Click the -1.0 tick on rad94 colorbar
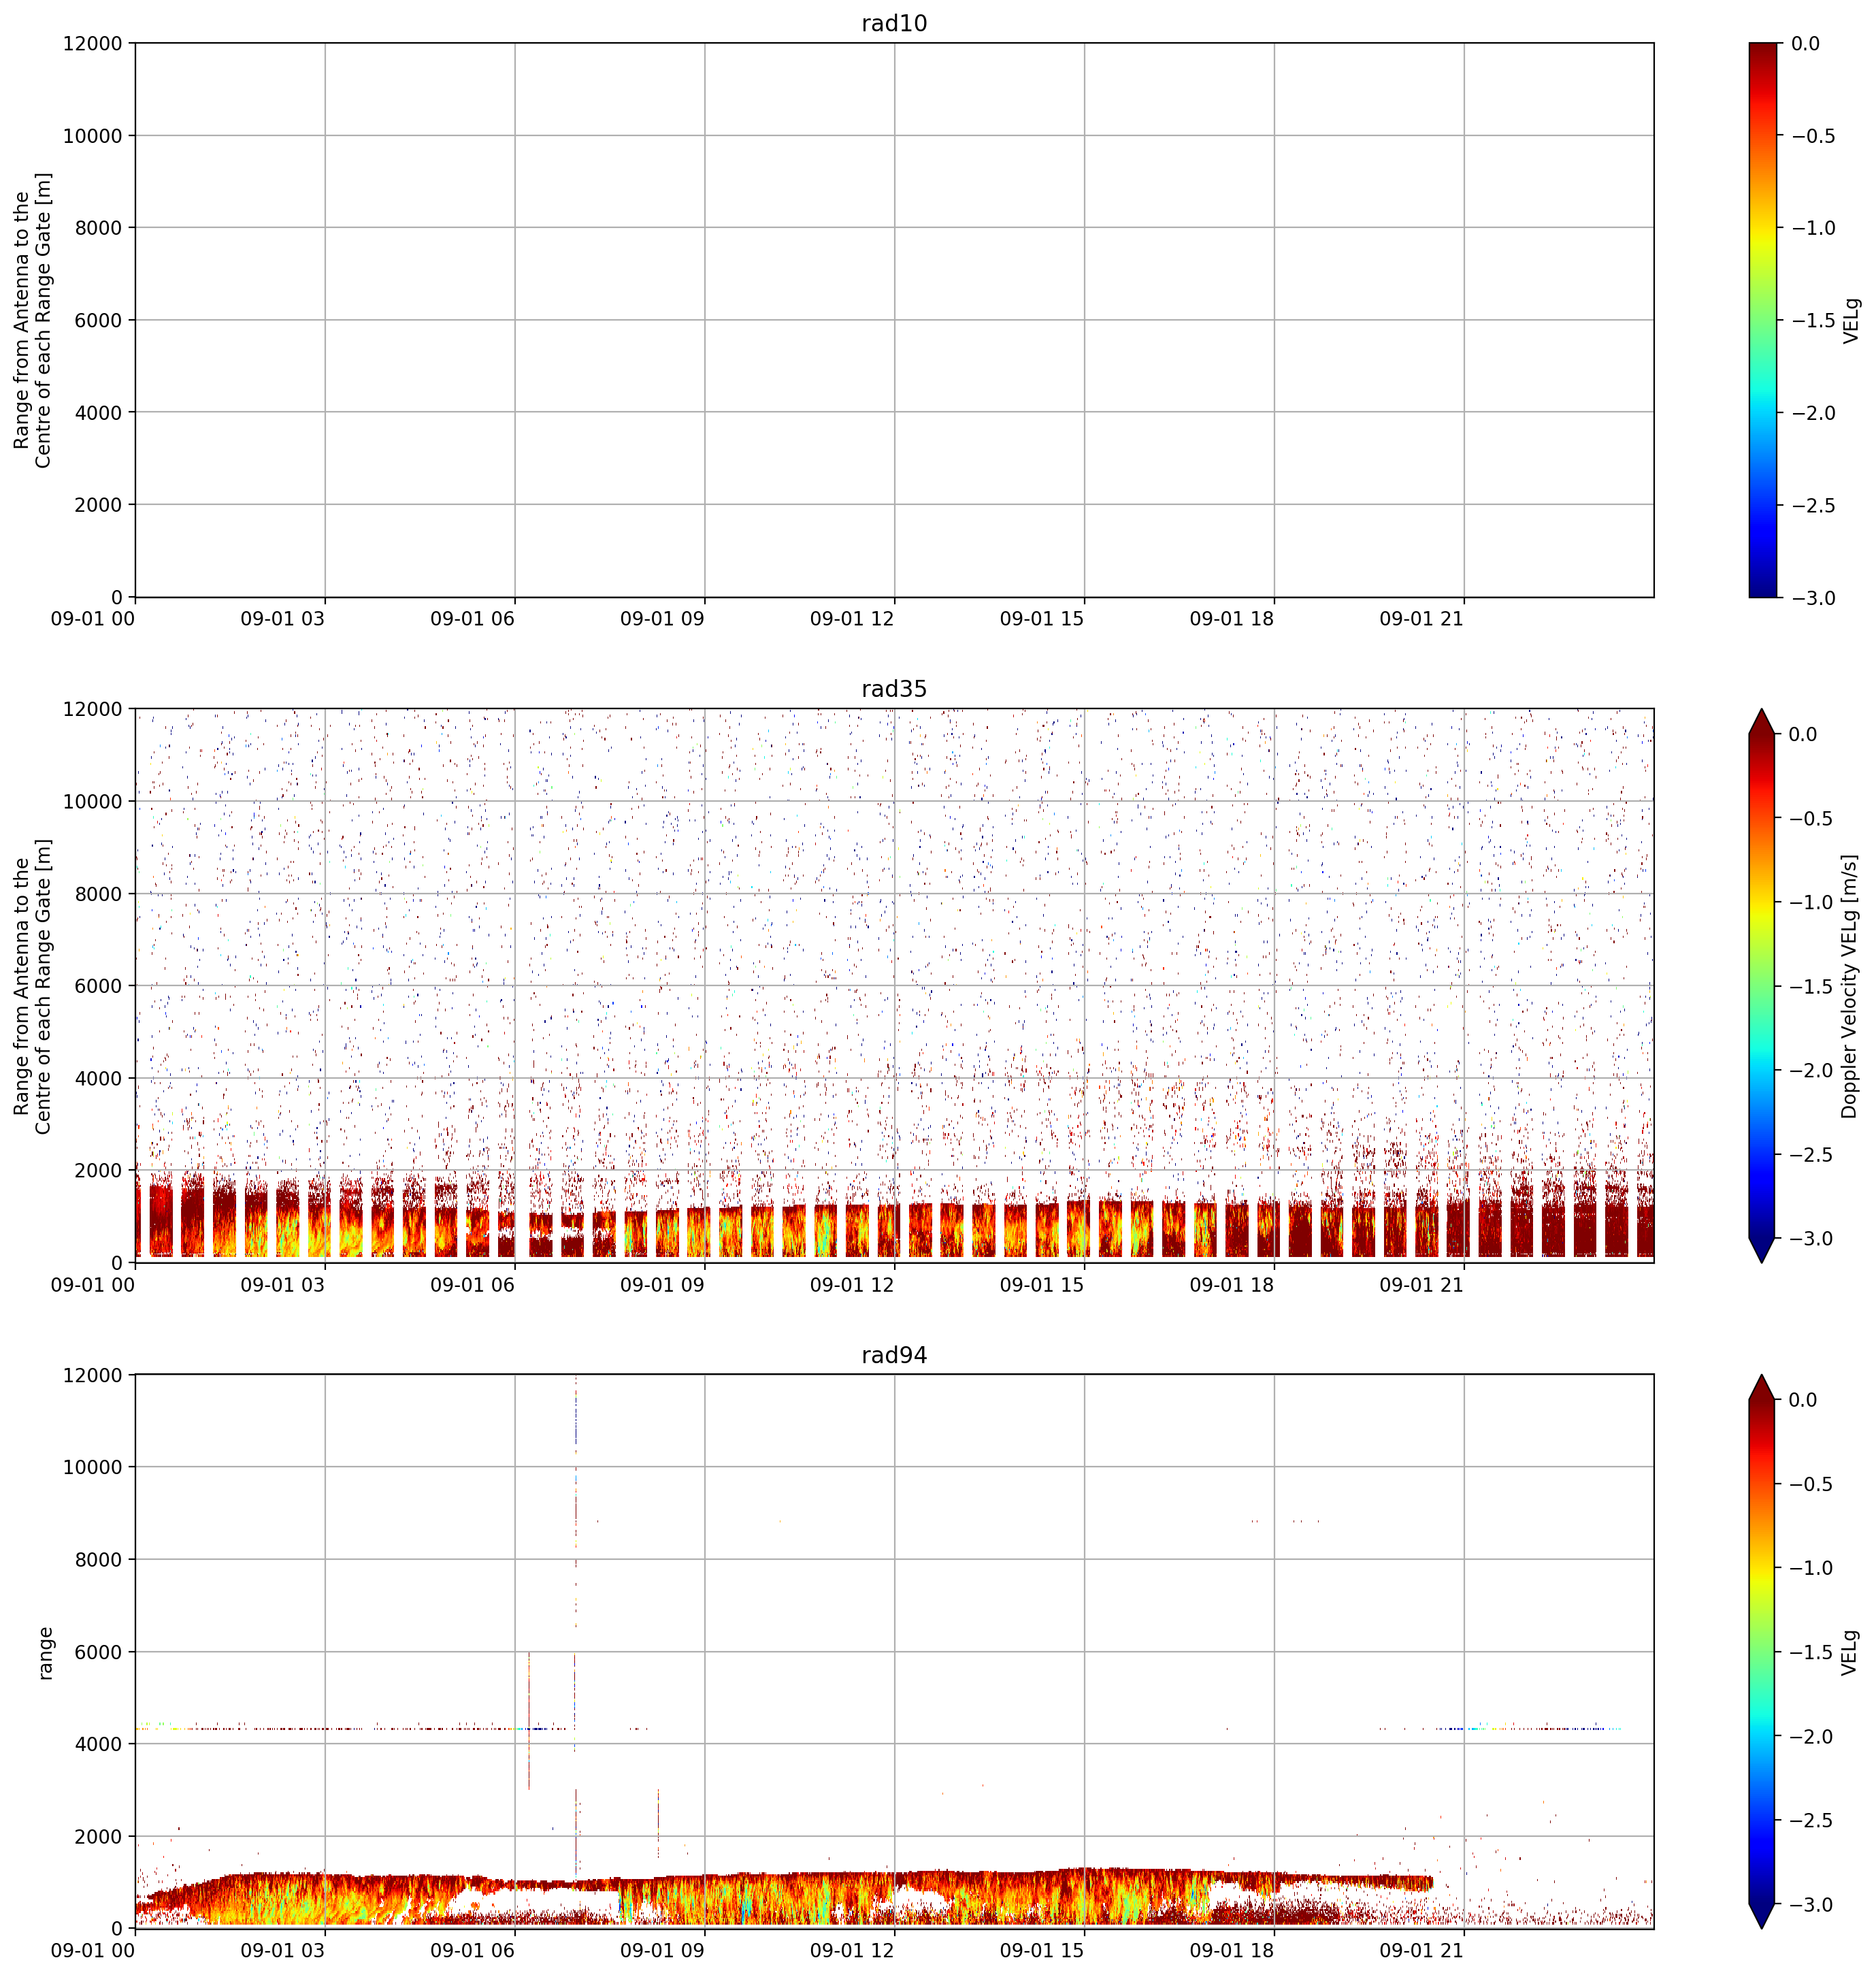The height and width of the screenshot is (1975, 1876). click(x=1812, y=1568)
